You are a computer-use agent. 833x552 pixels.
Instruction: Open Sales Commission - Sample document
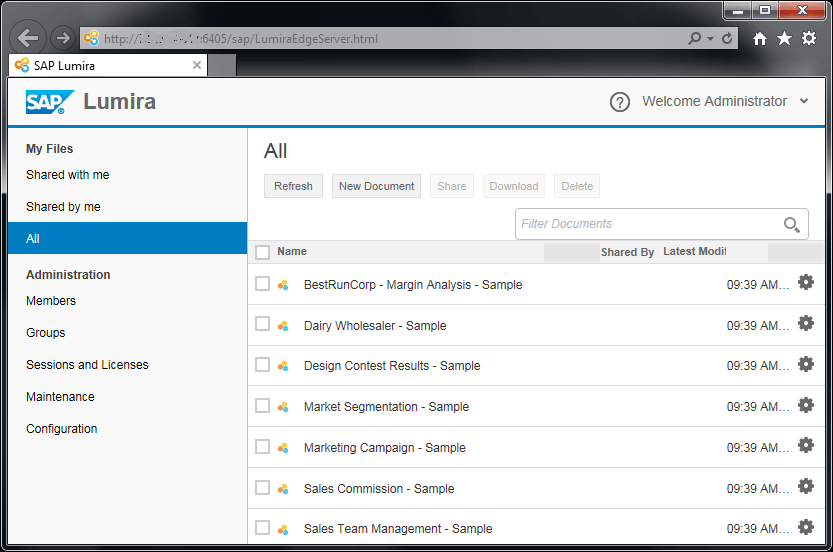tap(379, 488)
